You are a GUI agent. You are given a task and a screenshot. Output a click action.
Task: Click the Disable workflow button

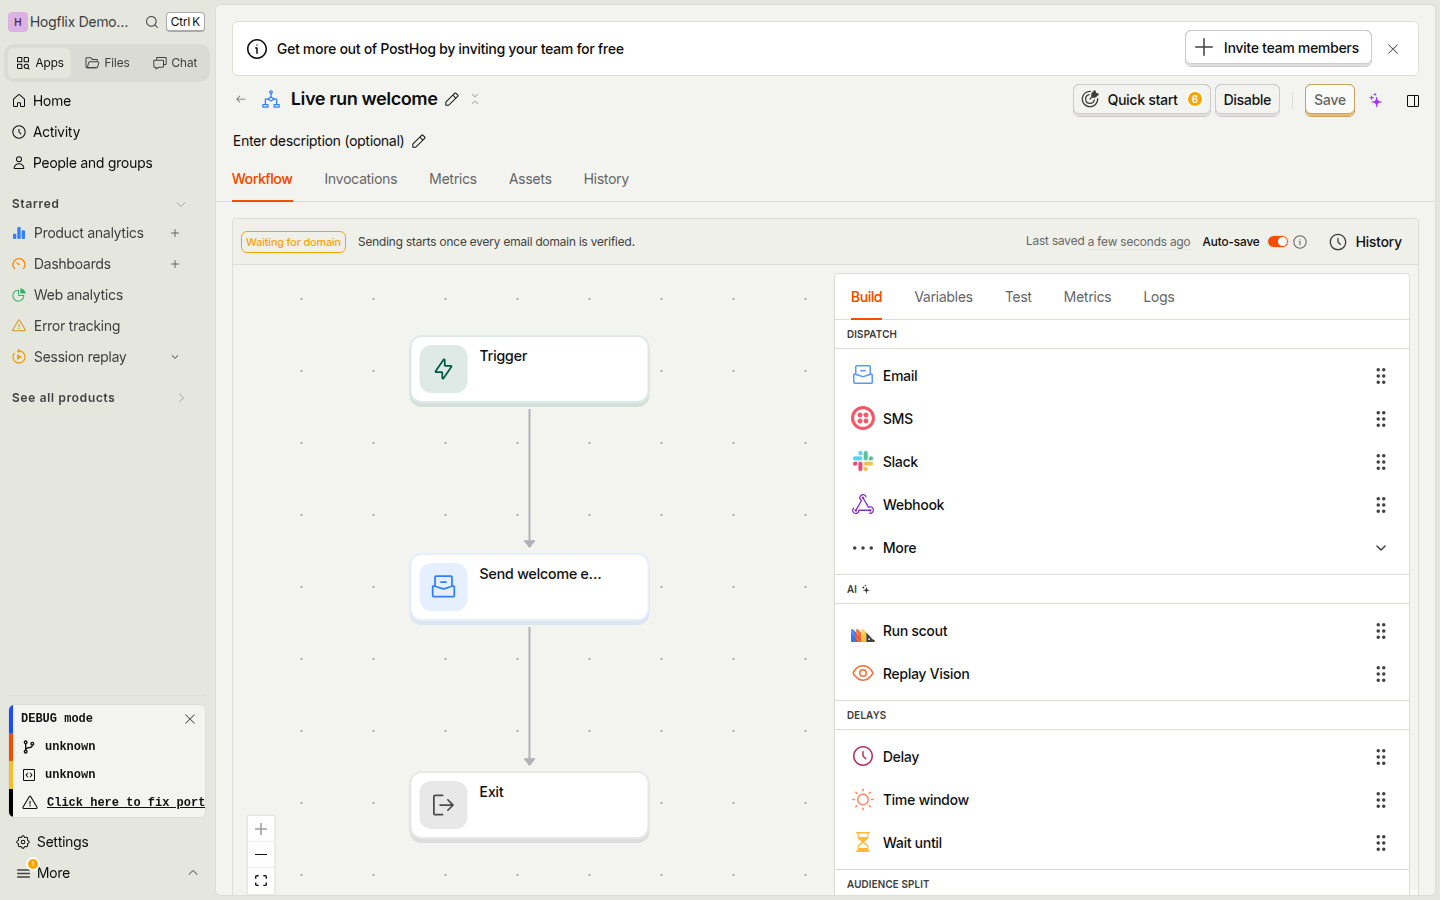(x=1247, y=100)
